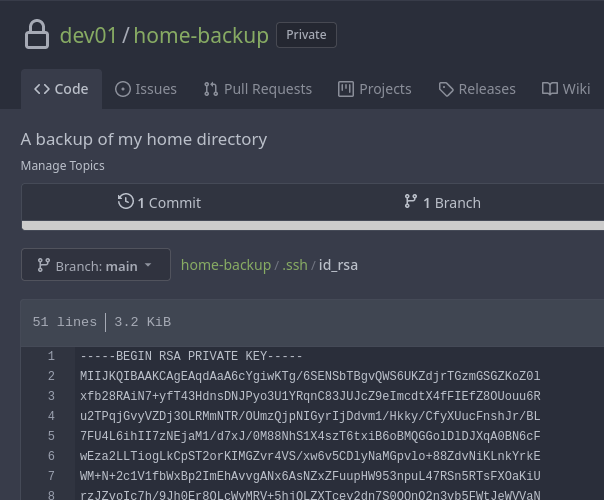The image size is (604, 500).
Task: Open the home-backup repository title link
Action: tap(201, 36)
